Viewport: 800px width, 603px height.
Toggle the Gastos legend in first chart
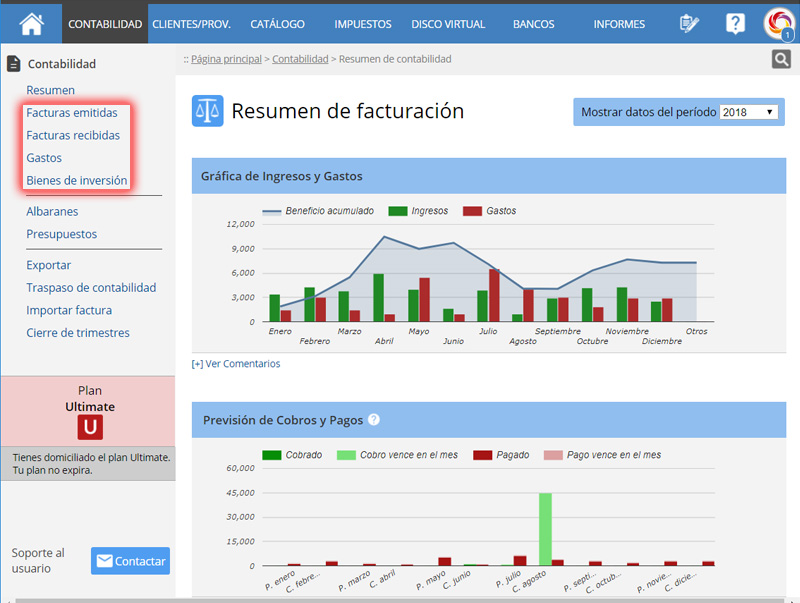[472, 211]
